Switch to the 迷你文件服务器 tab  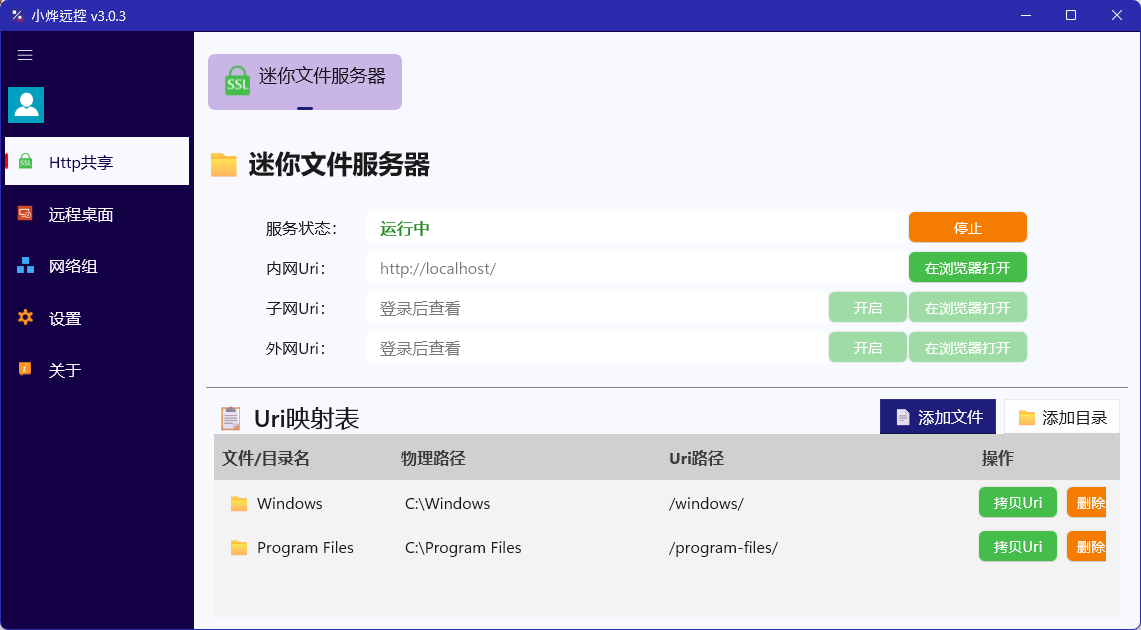coord(305,81)
